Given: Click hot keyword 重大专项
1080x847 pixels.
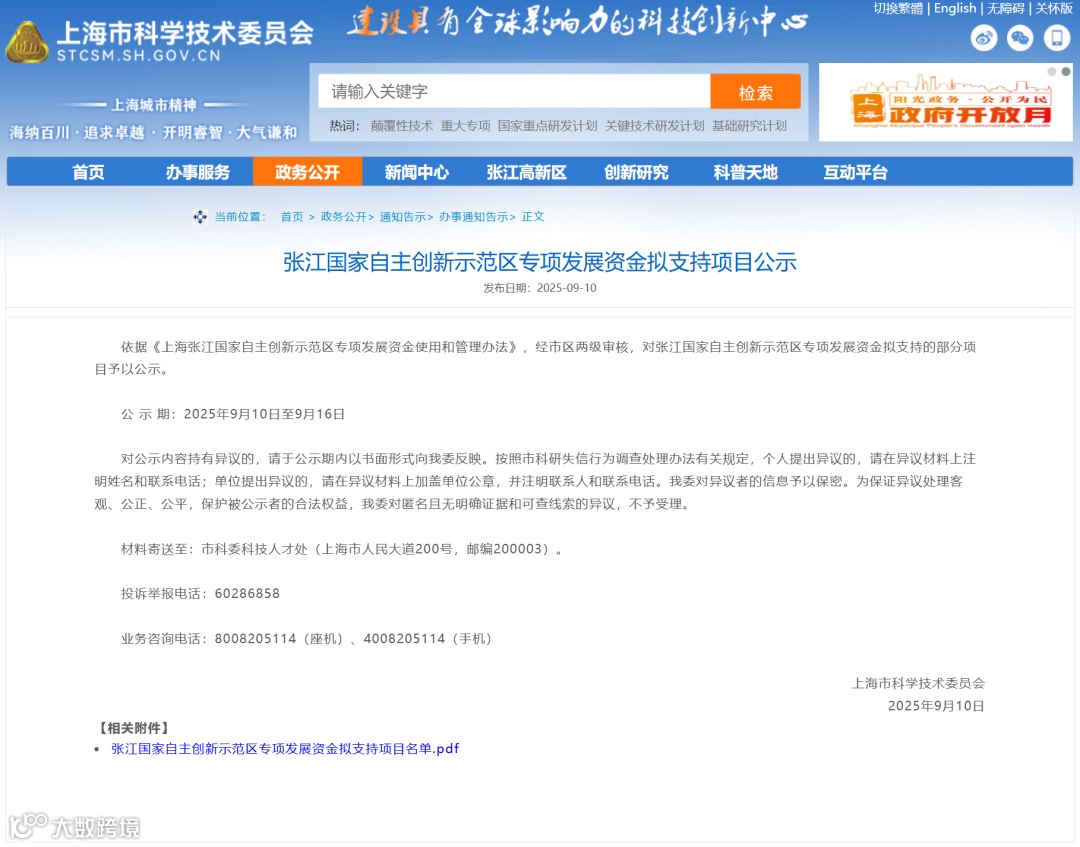Looking at the screenshot, I should pyautogui.click(x=466, y=126).
